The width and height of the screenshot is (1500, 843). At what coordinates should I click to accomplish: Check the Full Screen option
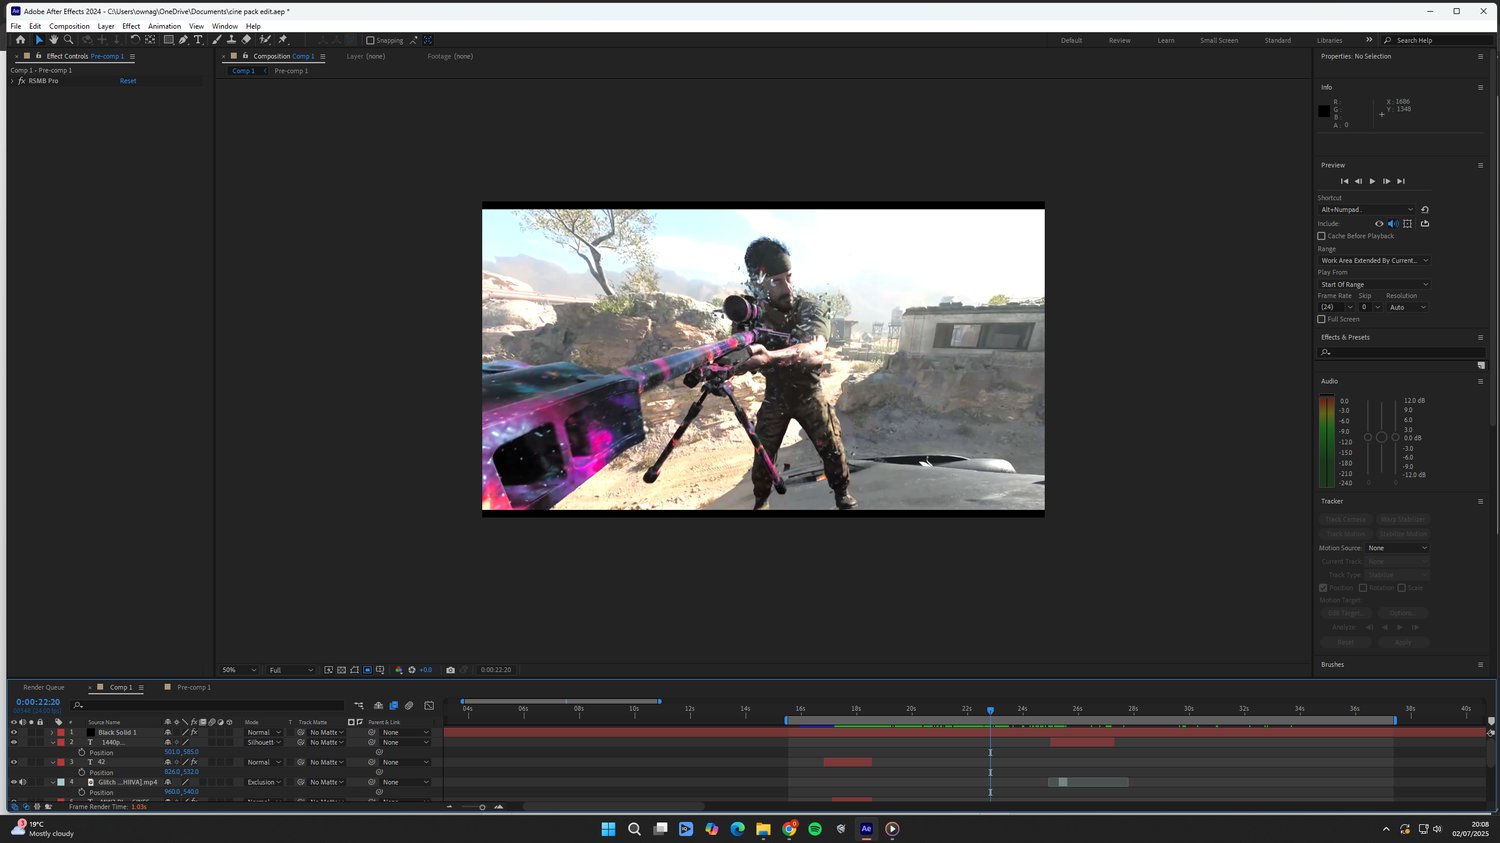[x=1321, y=319]
